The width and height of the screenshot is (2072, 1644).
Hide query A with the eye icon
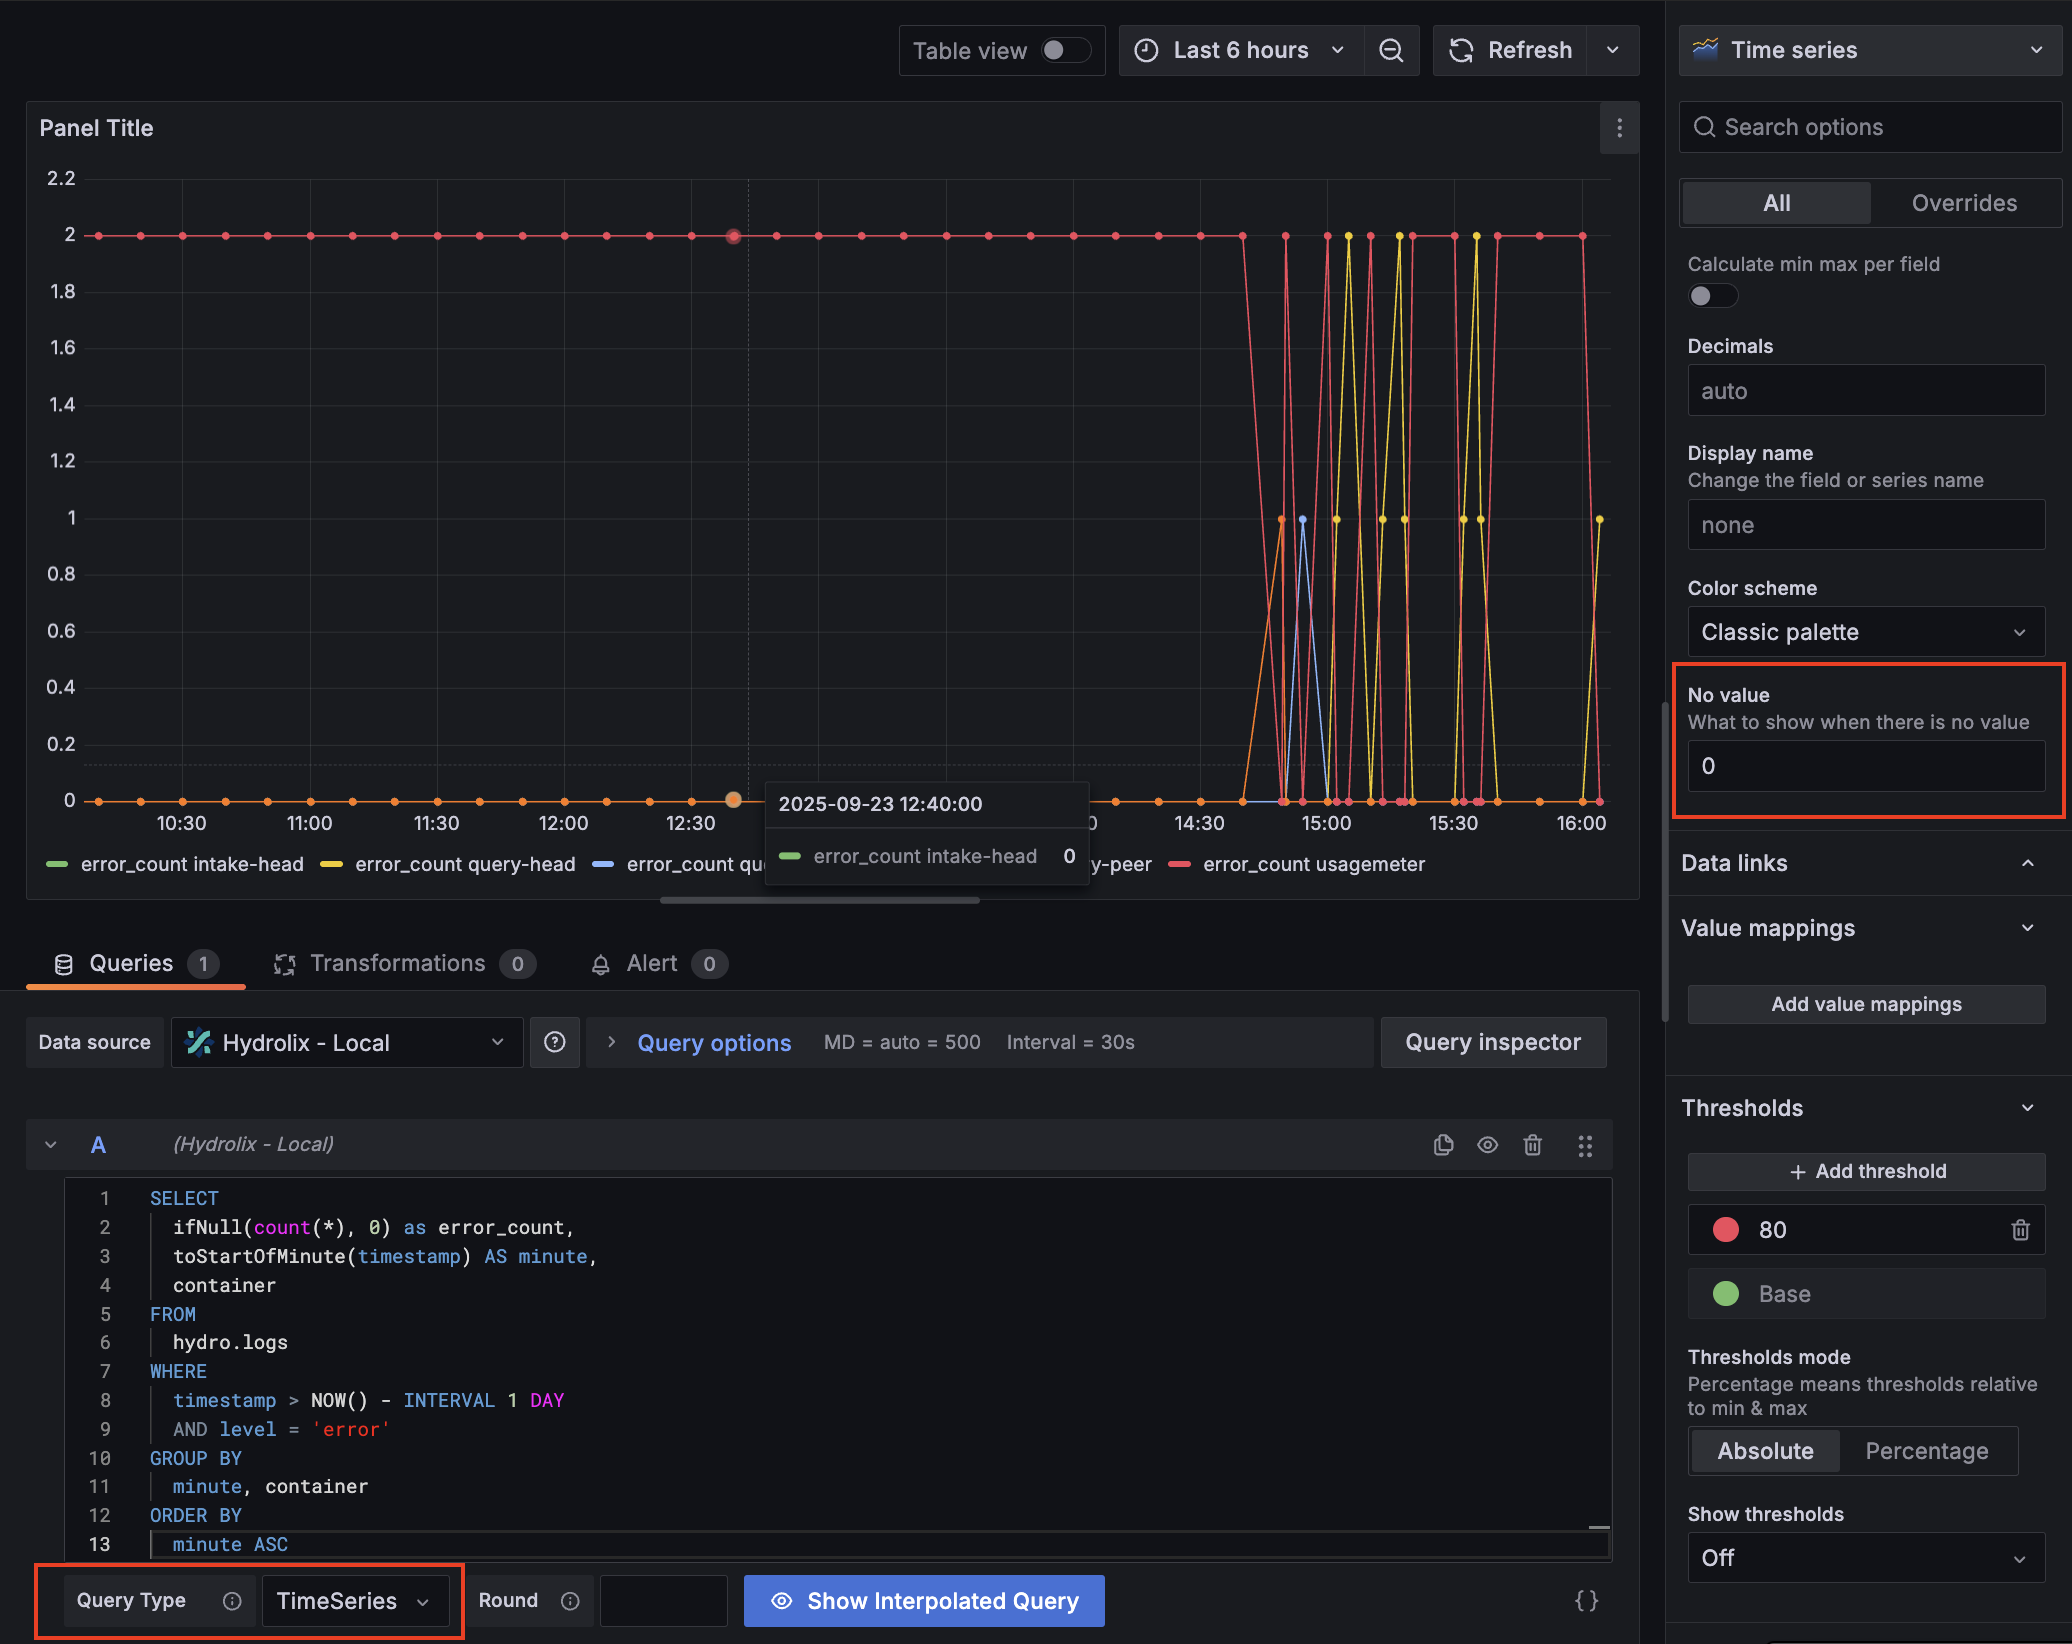pyautogui.click(x=1487, y=1145)
